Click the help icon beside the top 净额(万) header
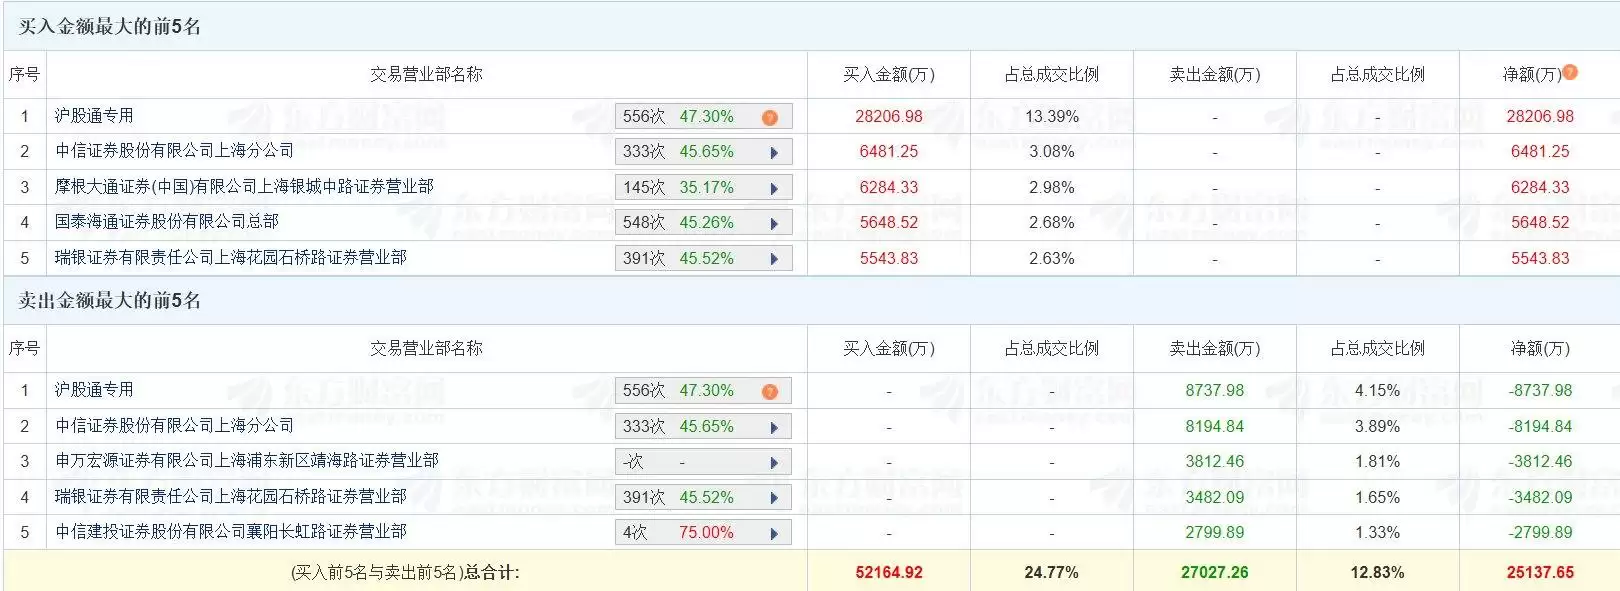Viewport: 1620px width, 591px height. 1570,72
